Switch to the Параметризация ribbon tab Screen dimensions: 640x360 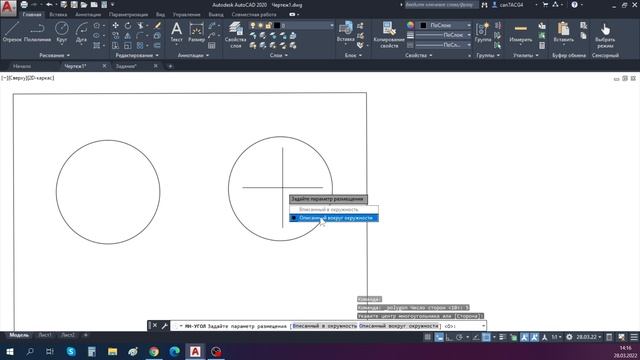pos(129,14)
